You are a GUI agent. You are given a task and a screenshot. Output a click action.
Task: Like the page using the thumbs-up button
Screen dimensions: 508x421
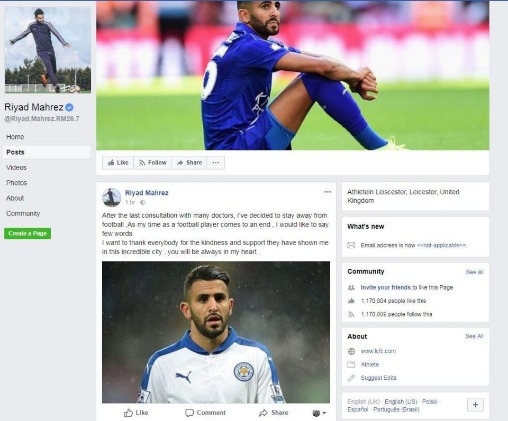point(118,163)
